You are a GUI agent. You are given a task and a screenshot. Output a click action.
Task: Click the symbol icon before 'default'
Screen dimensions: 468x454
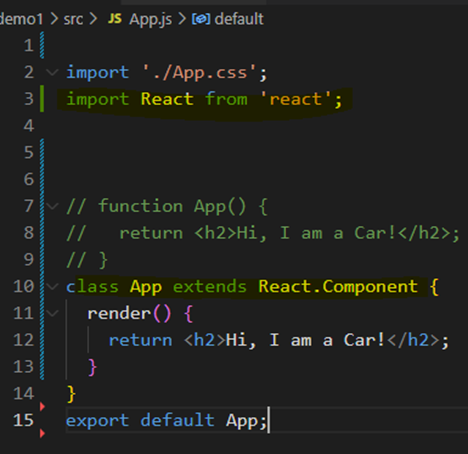(201, 19)
